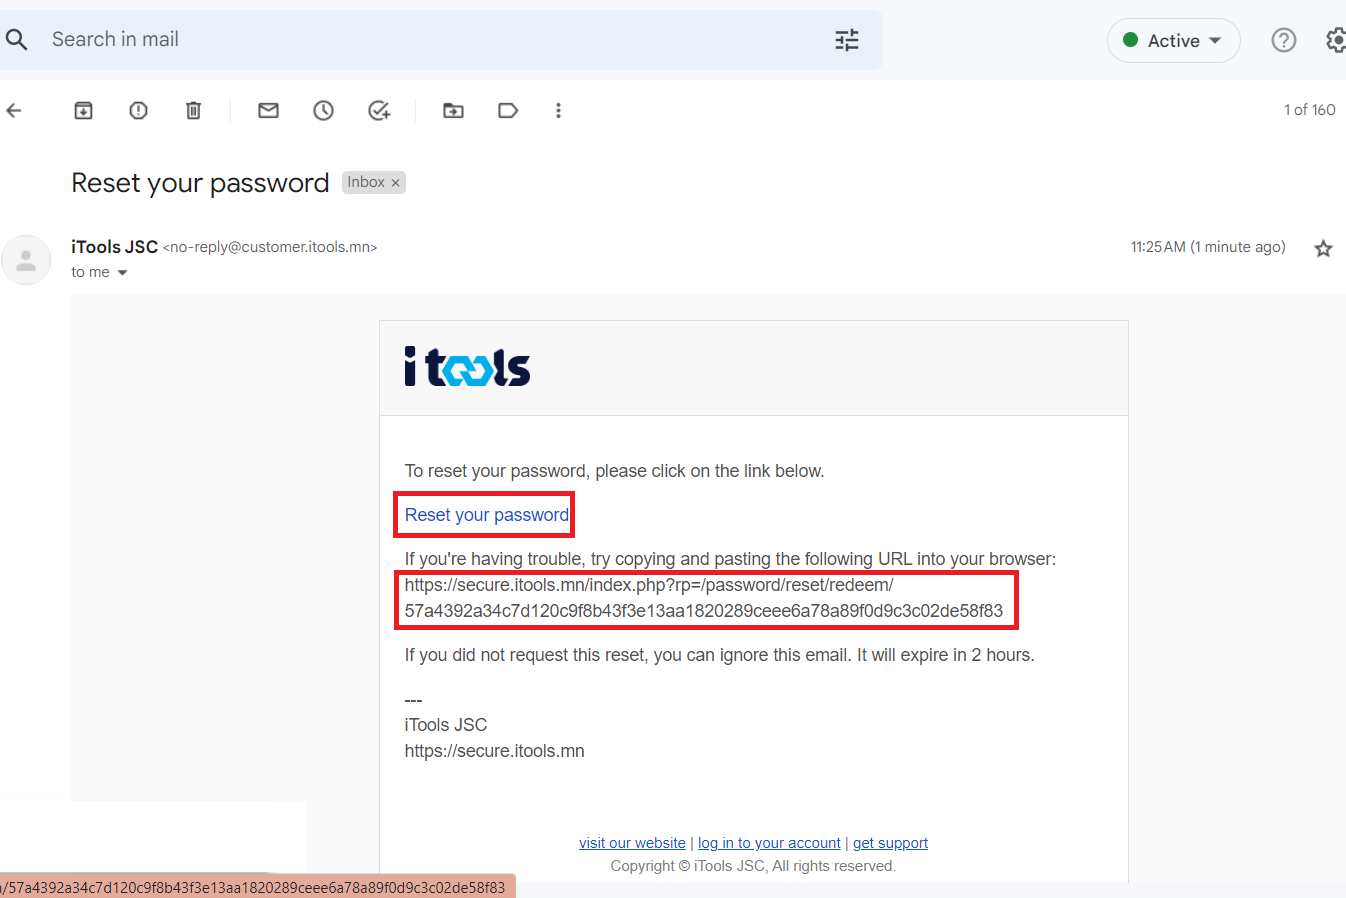Show search options filter icon
The image size is (1346, 898).
click(x=847, y=40)
